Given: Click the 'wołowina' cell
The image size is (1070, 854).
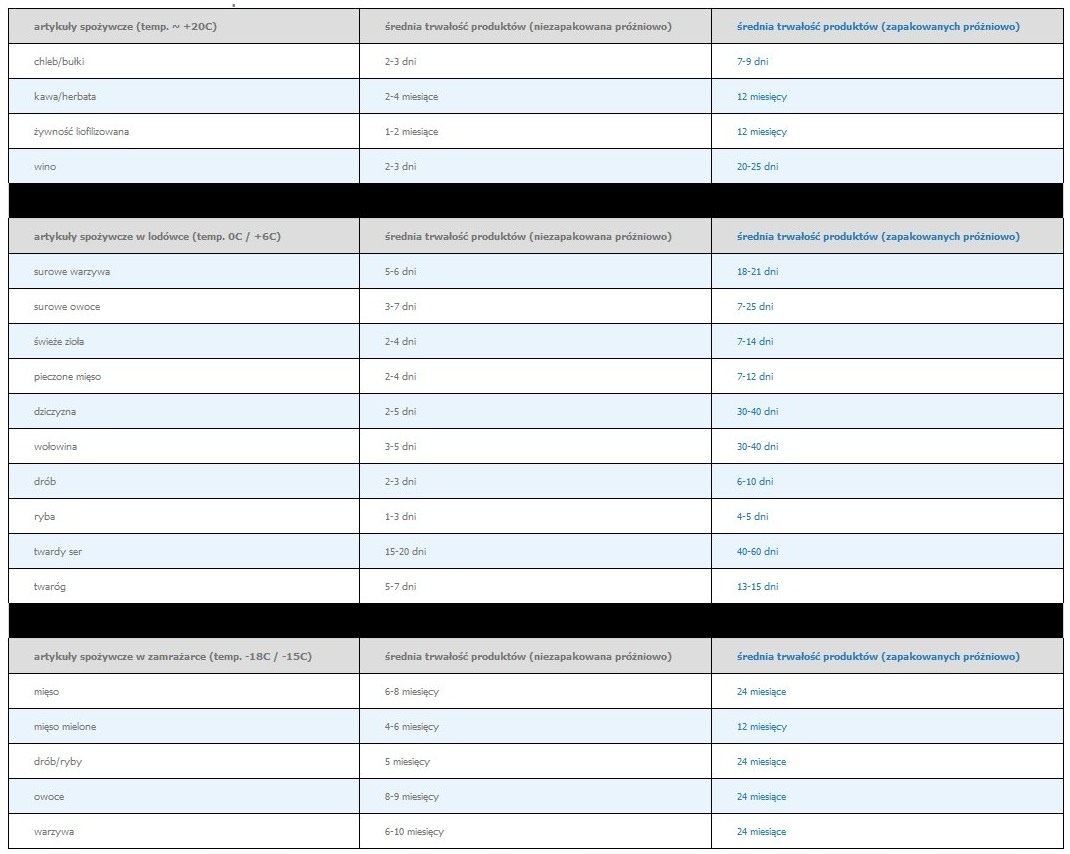Looking at the screenshot, I should coord(184,446).
